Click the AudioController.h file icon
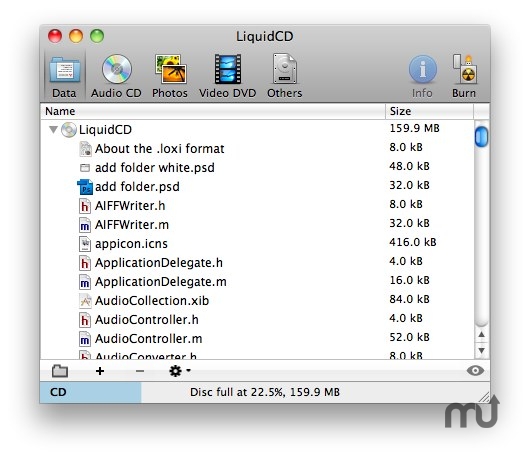530x458 pixels. (x=85, y=320)
